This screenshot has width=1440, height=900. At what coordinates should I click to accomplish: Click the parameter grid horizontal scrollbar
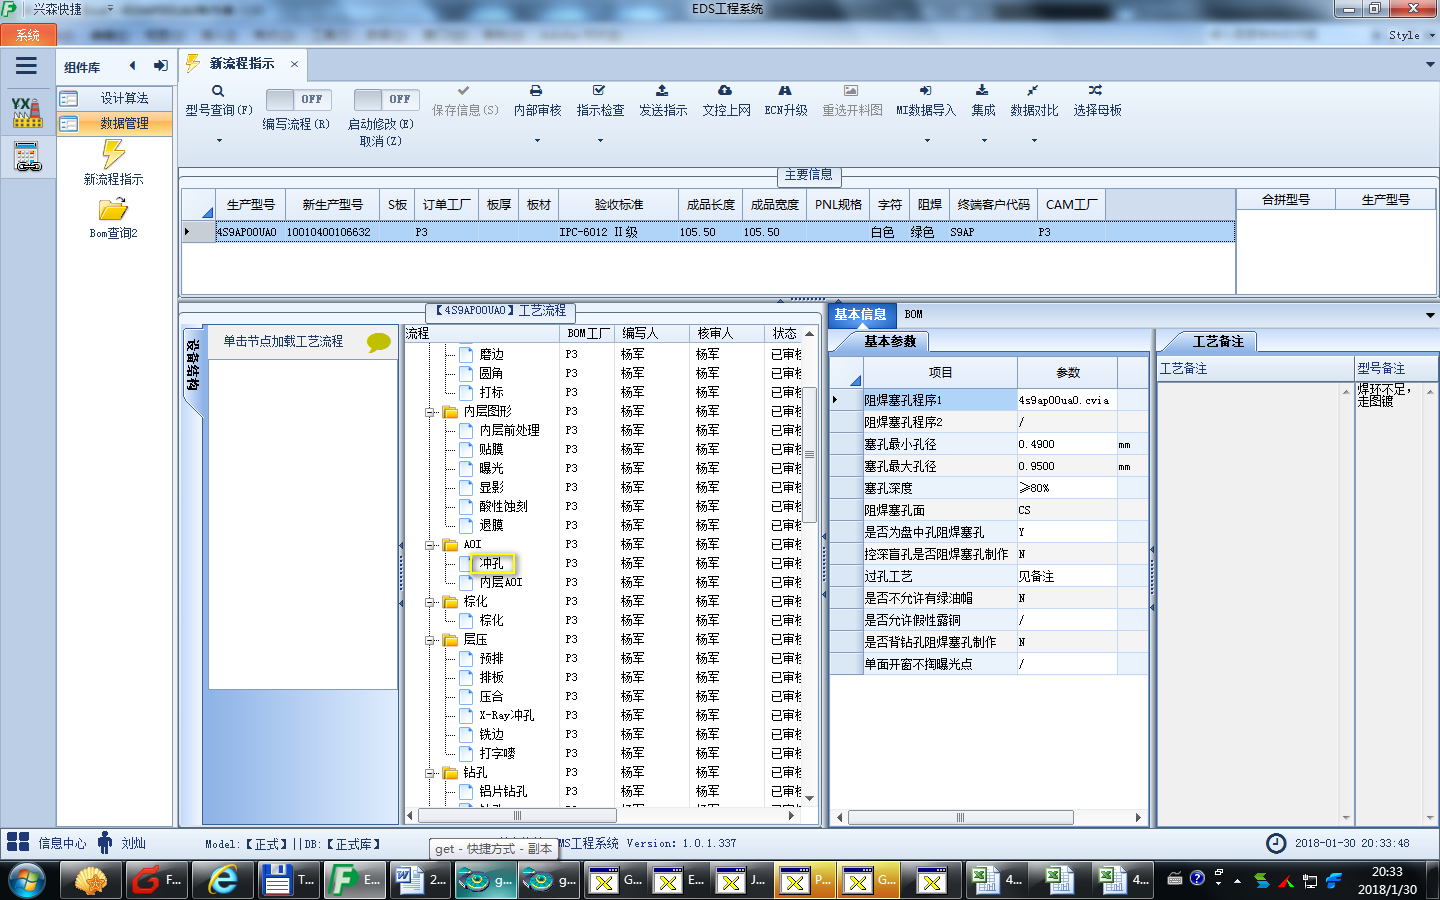pos(960,817)
